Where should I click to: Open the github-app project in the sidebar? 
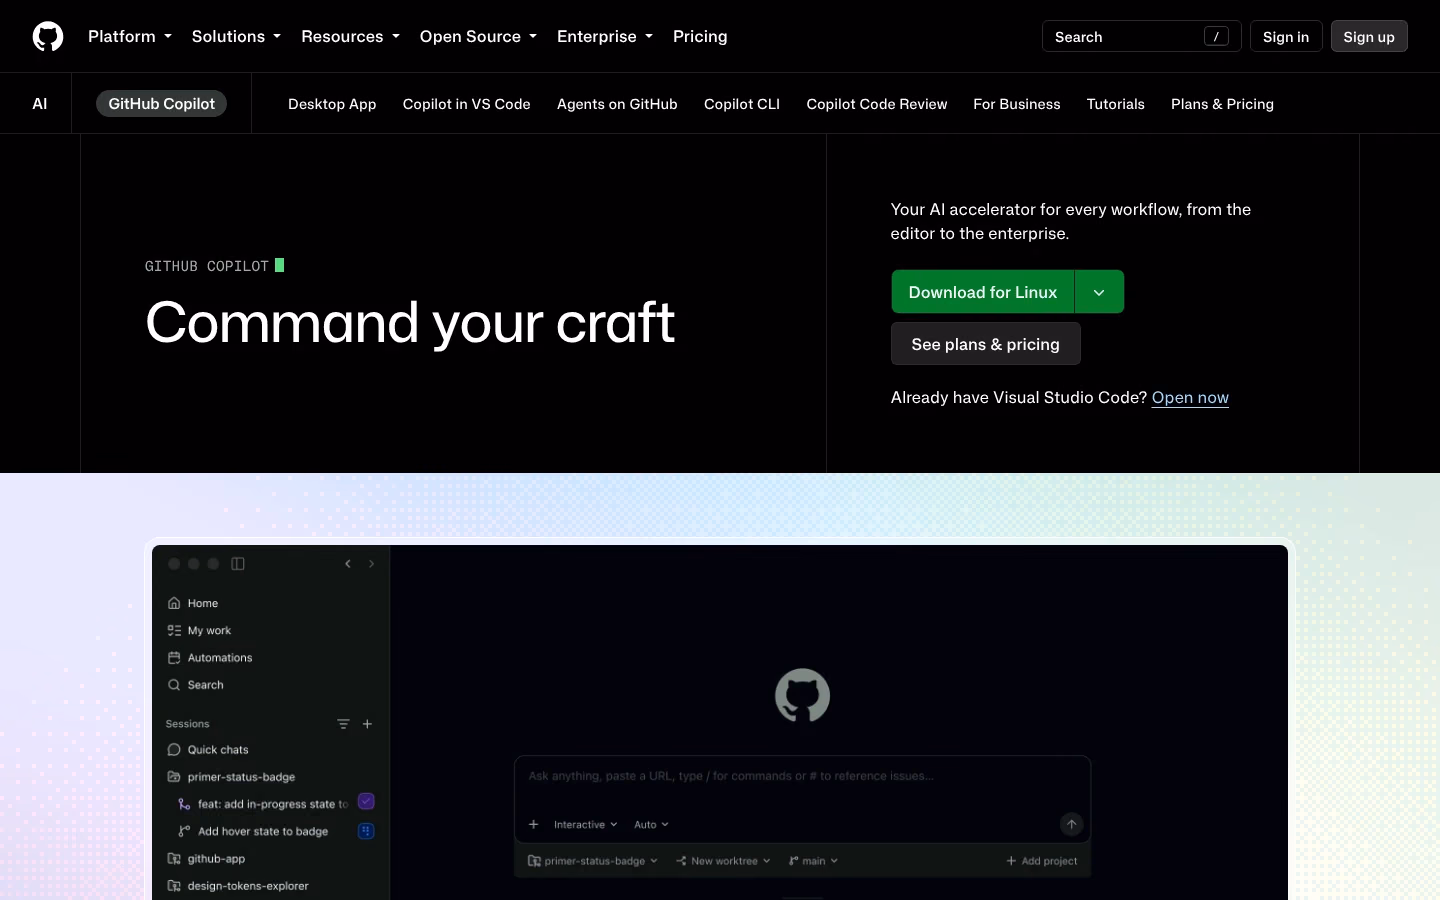(206, 859)
